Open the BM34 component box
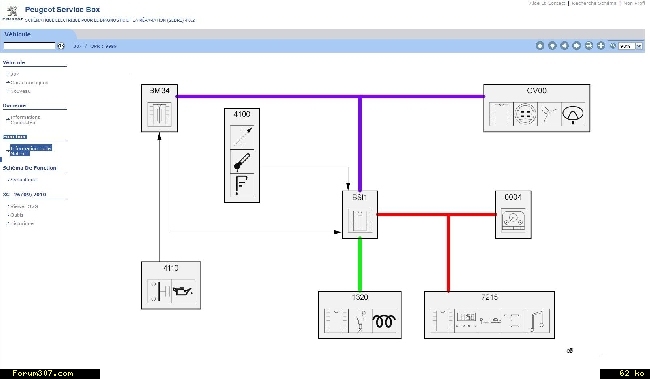Screen dimensions: 650x379 coord(160,108)
